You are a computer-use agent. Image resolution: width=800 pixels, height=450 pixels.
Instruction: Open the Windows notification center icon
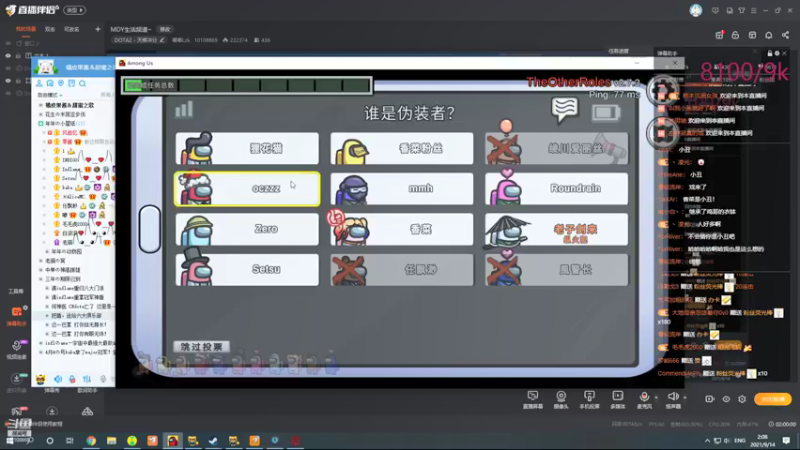(786, 440)
